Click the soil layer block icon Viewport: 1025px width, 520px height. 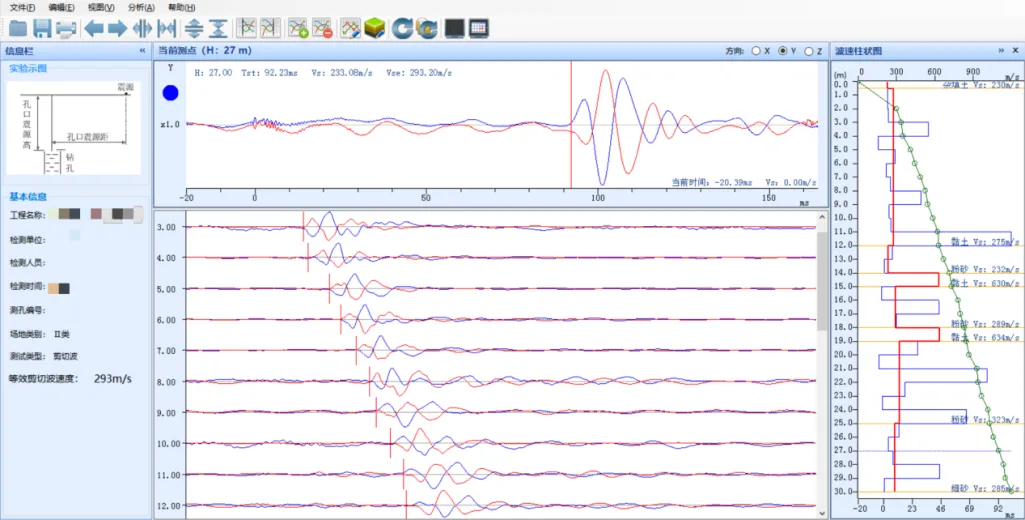pyautogui.click(x=374, y=28)
